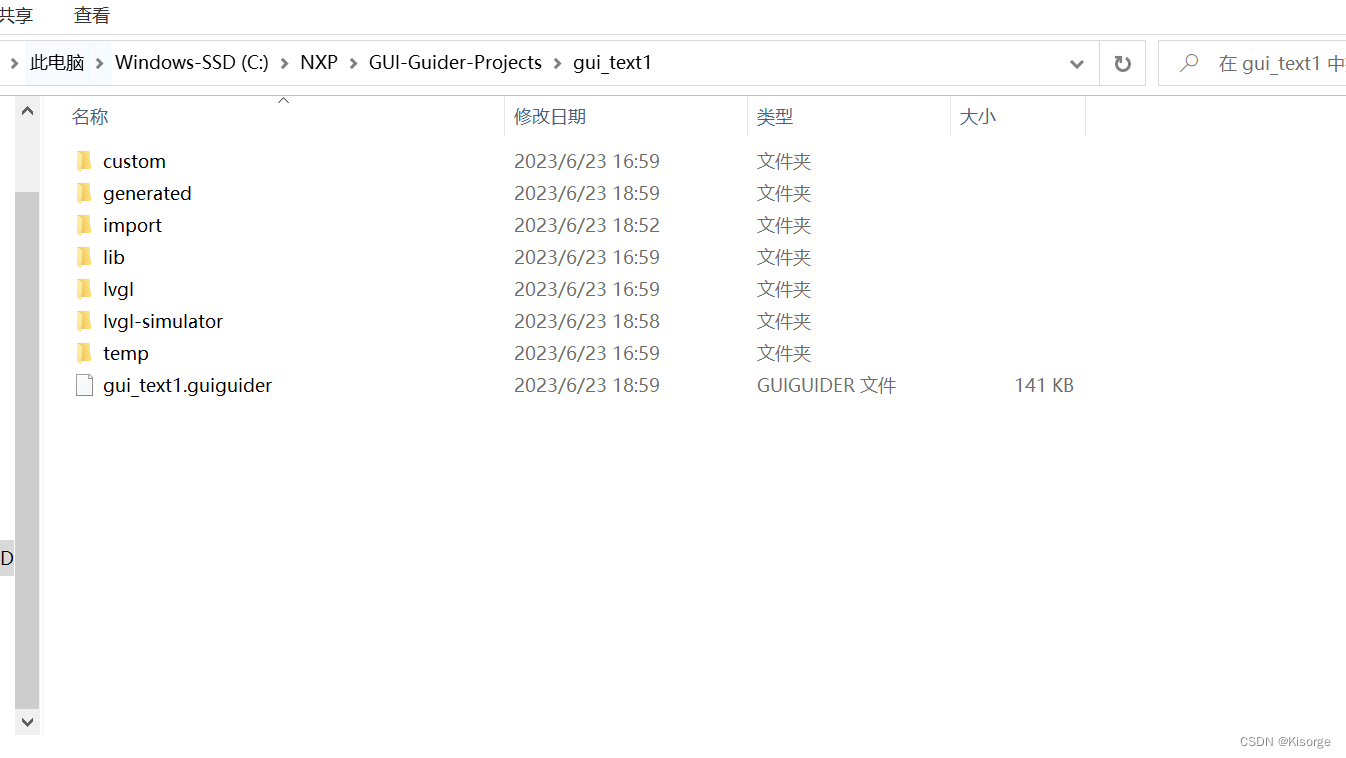This screenshot has width=1346, height=758.
Task: Select the lvgl-simulator folder name
Action: click(163, 321)
